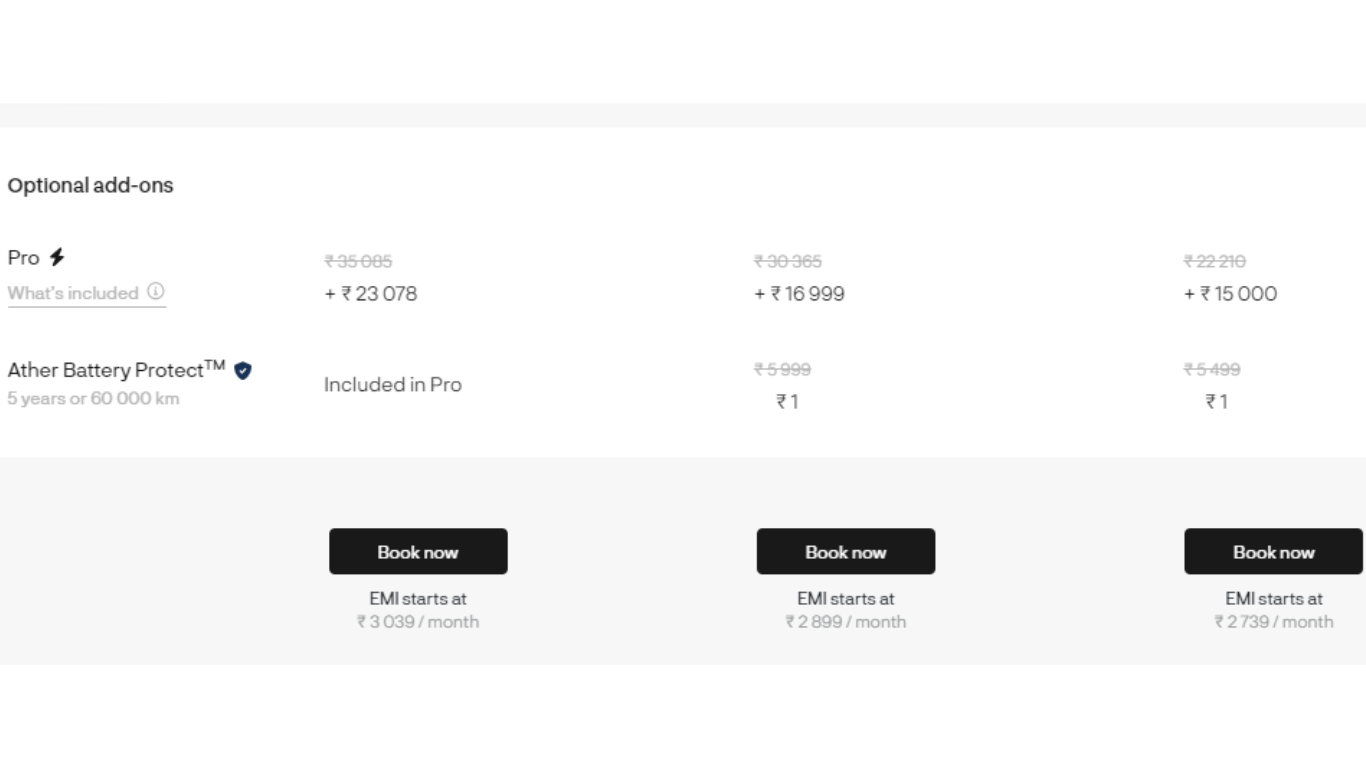Screen dimensions: 1366x768
Task: Click the Ather Battery Protect label
Action: (x=116, y=370)
